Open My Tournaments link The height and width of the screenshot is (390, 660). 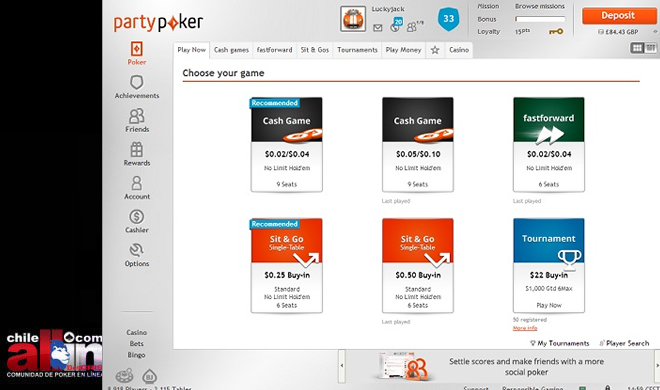click(x=559, y=343)
